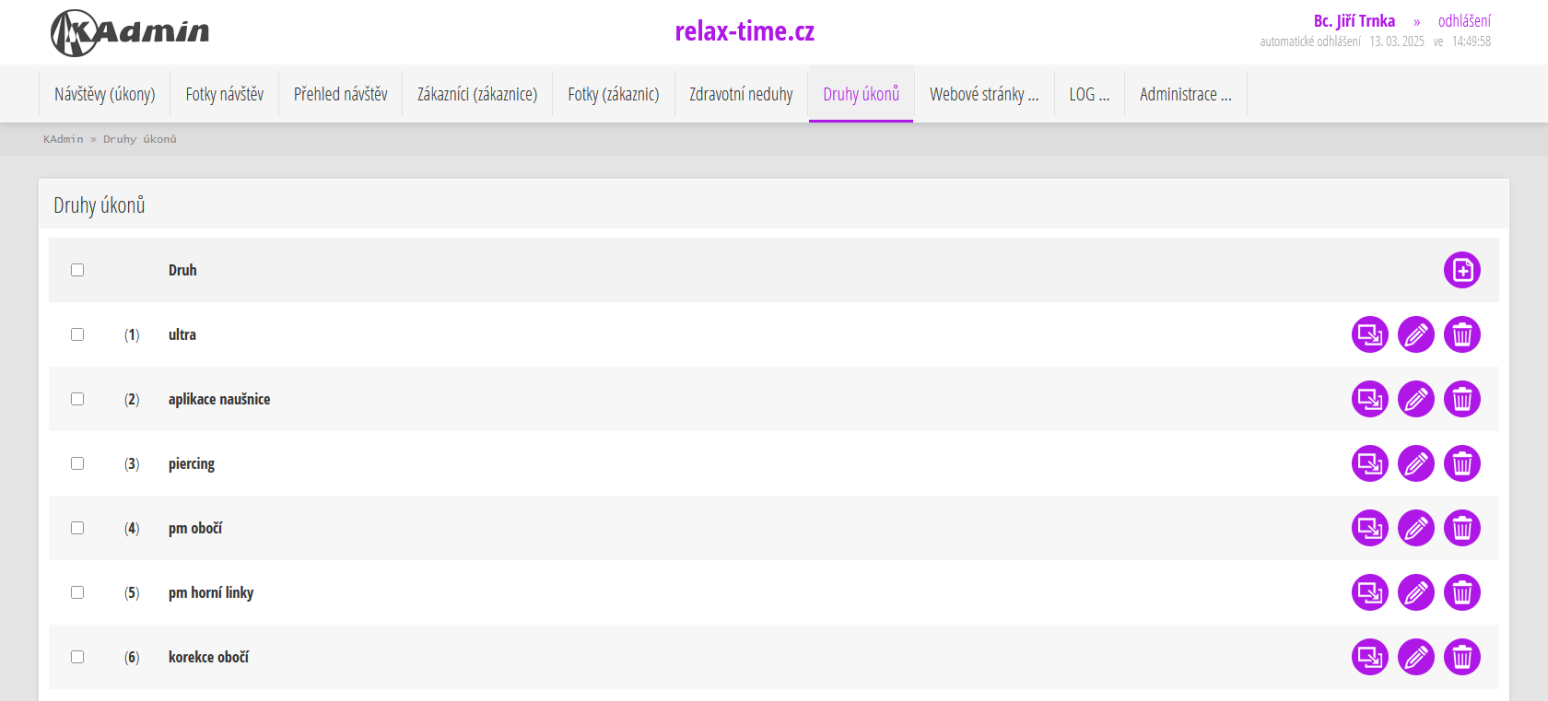Delete the pm obočí entry
The image size is (1548, 701).
[1461, 528]
